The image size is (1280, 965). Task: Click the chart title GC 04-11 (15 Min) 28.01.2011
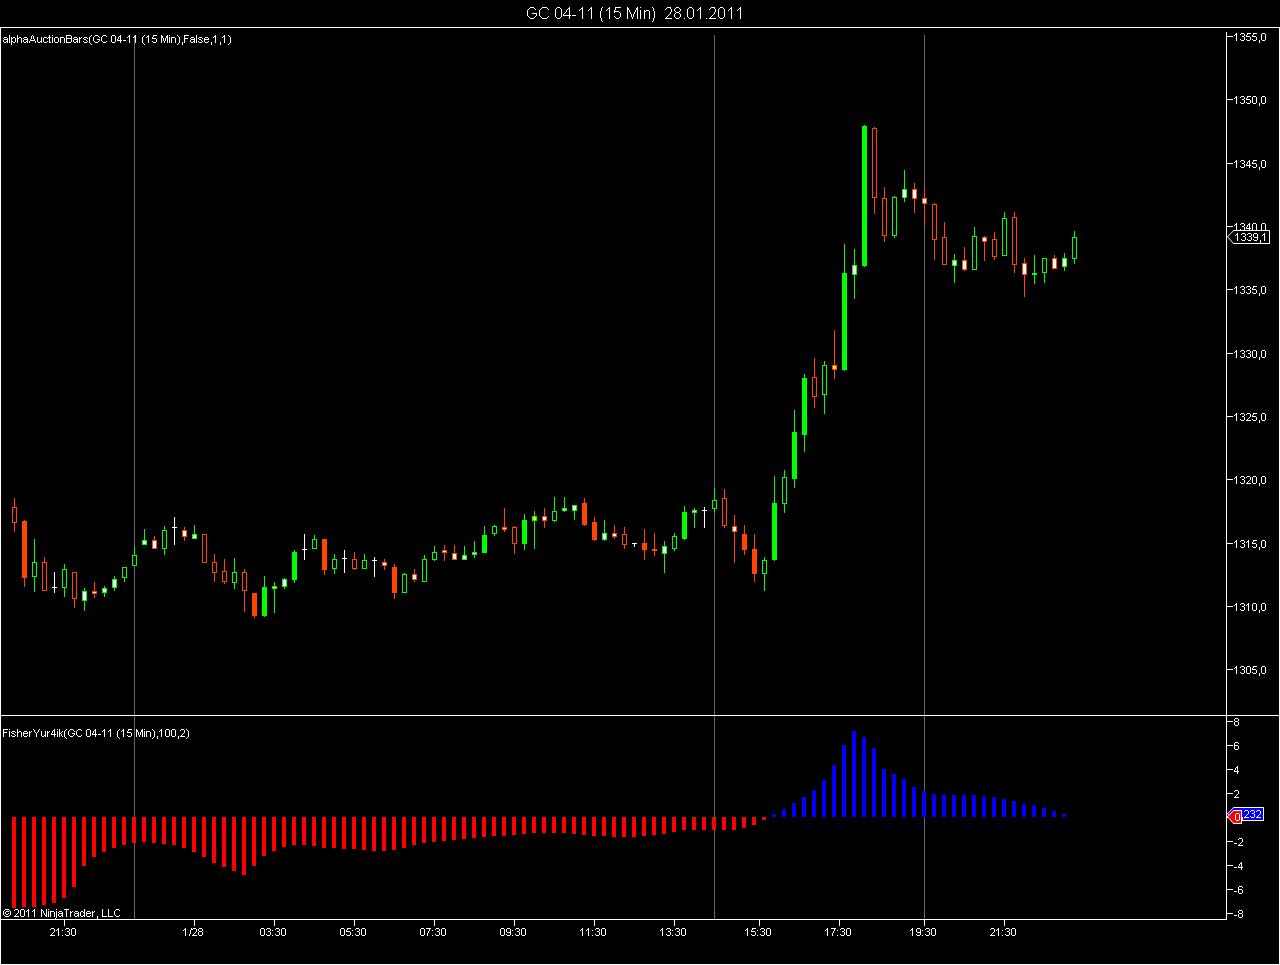[x=634, y=14]
